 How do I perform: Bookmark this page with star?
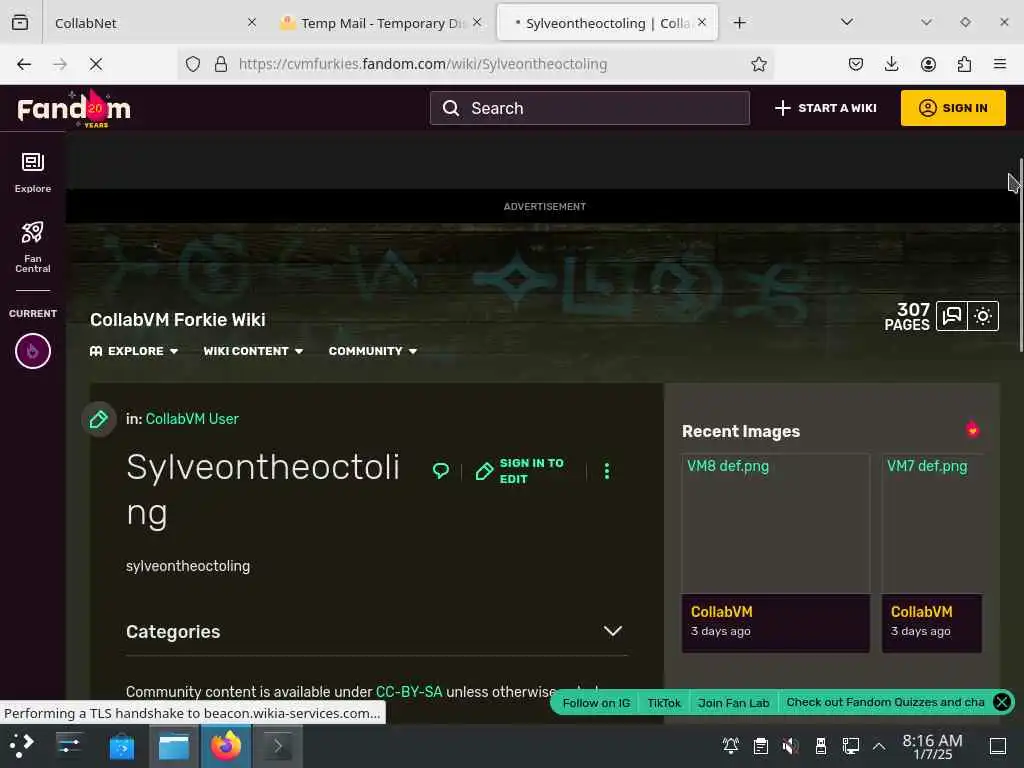[x=758, y=64]
